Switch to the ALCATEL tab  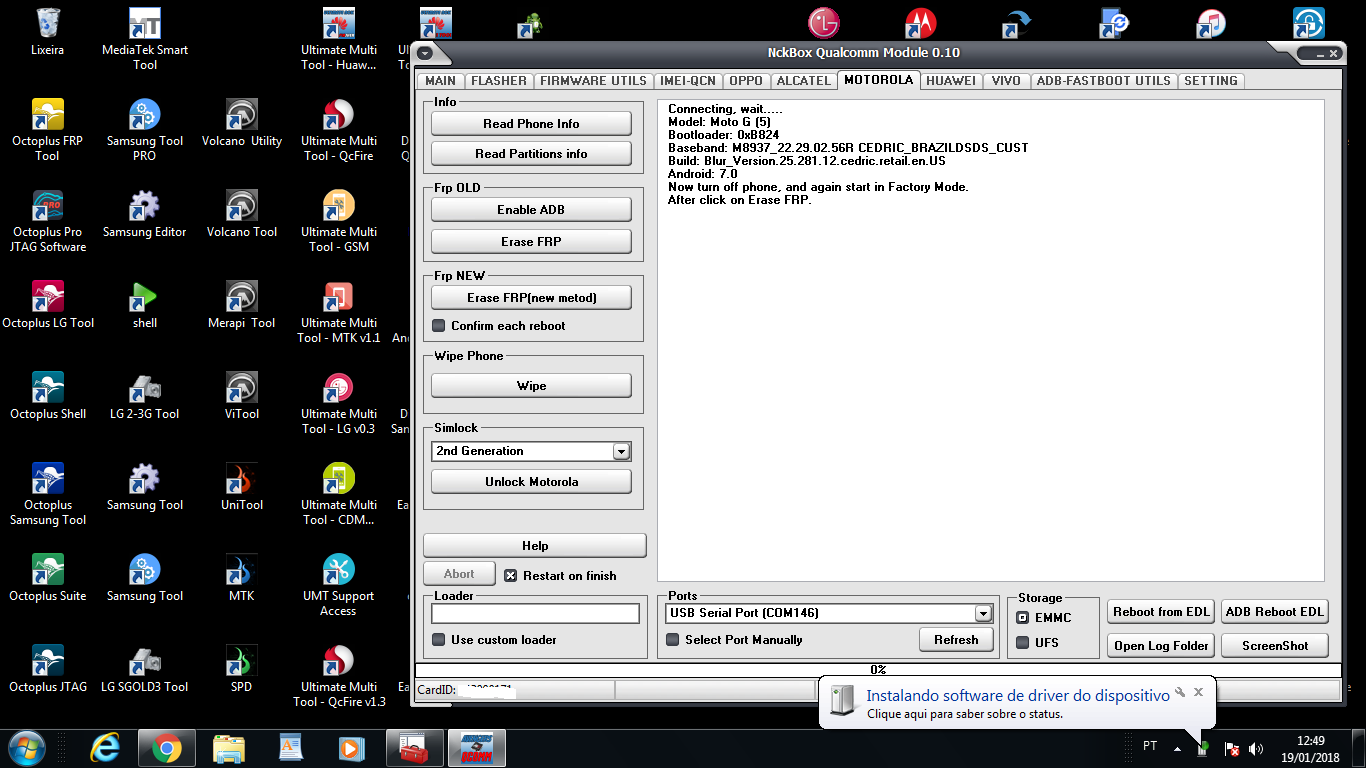tap(803, 81)
